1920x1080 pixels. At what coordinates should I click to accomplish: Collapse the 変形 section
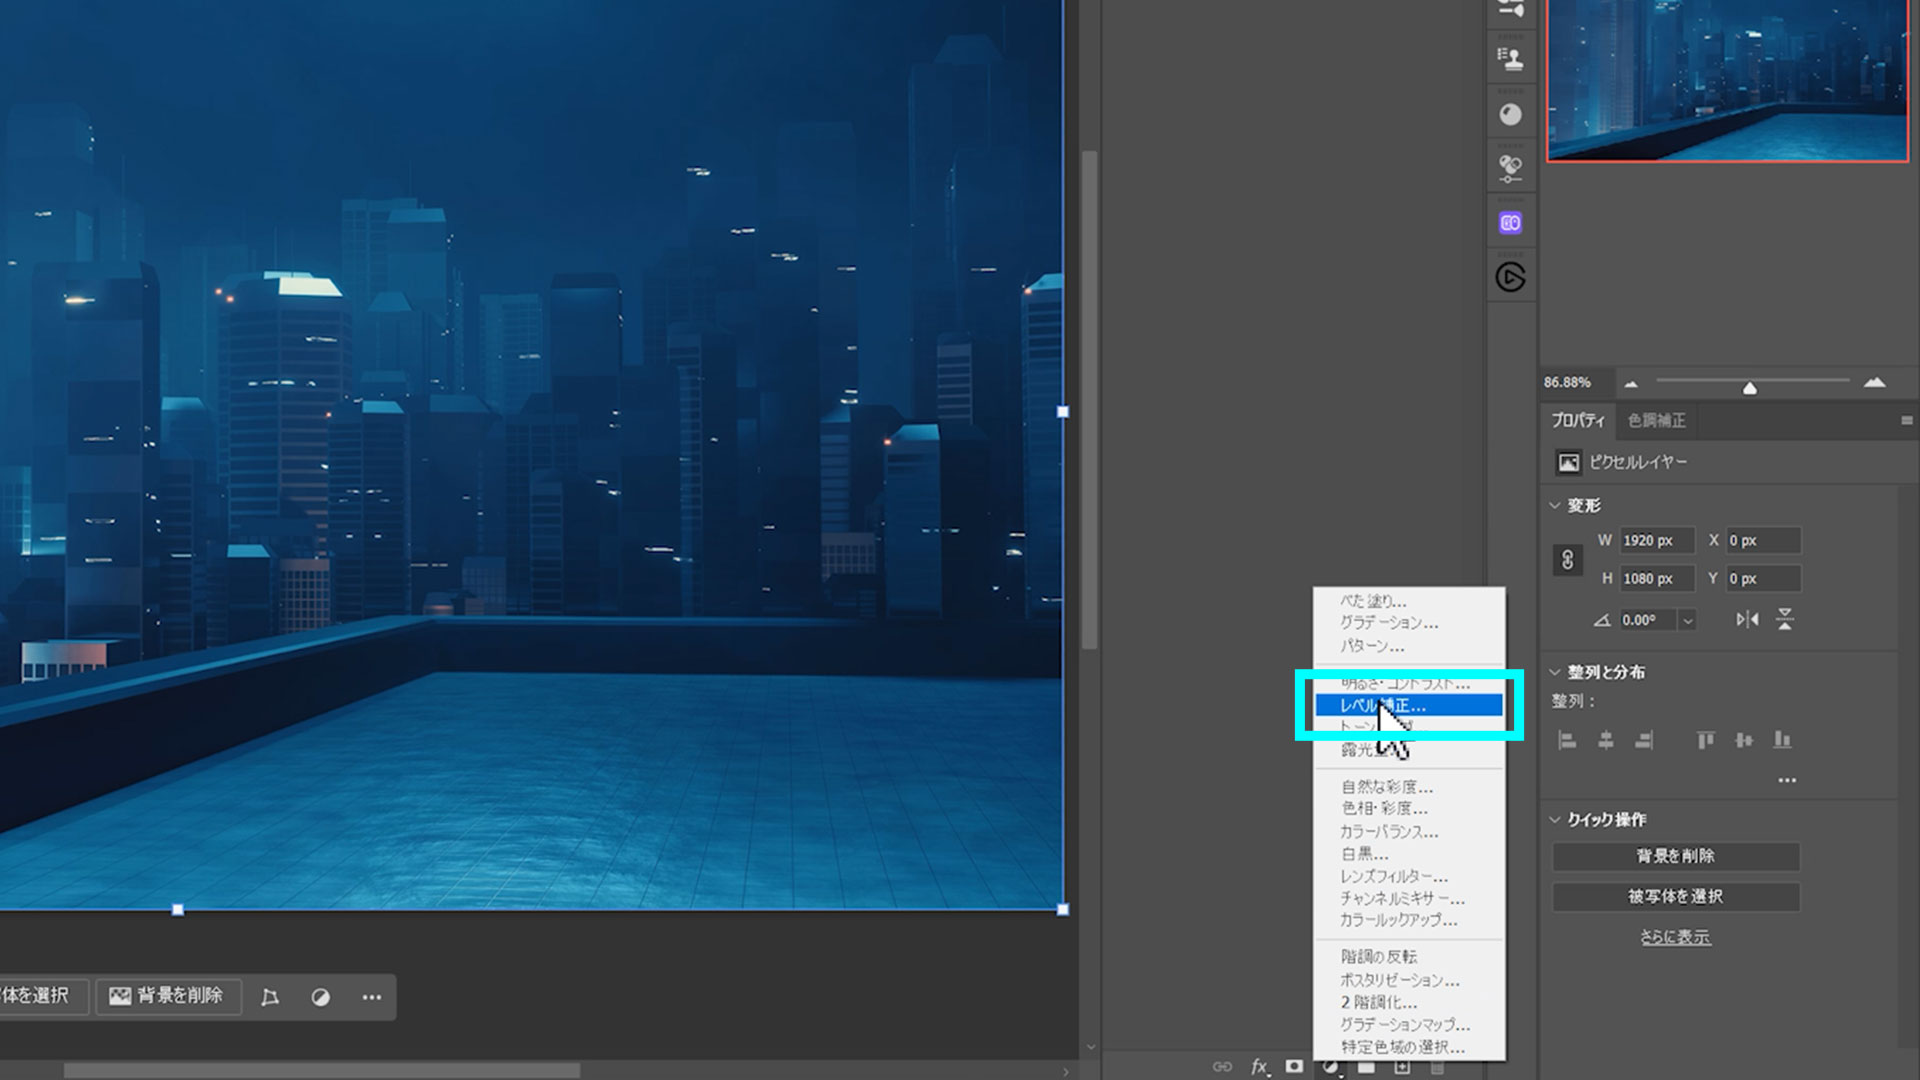pos(1555,506)
